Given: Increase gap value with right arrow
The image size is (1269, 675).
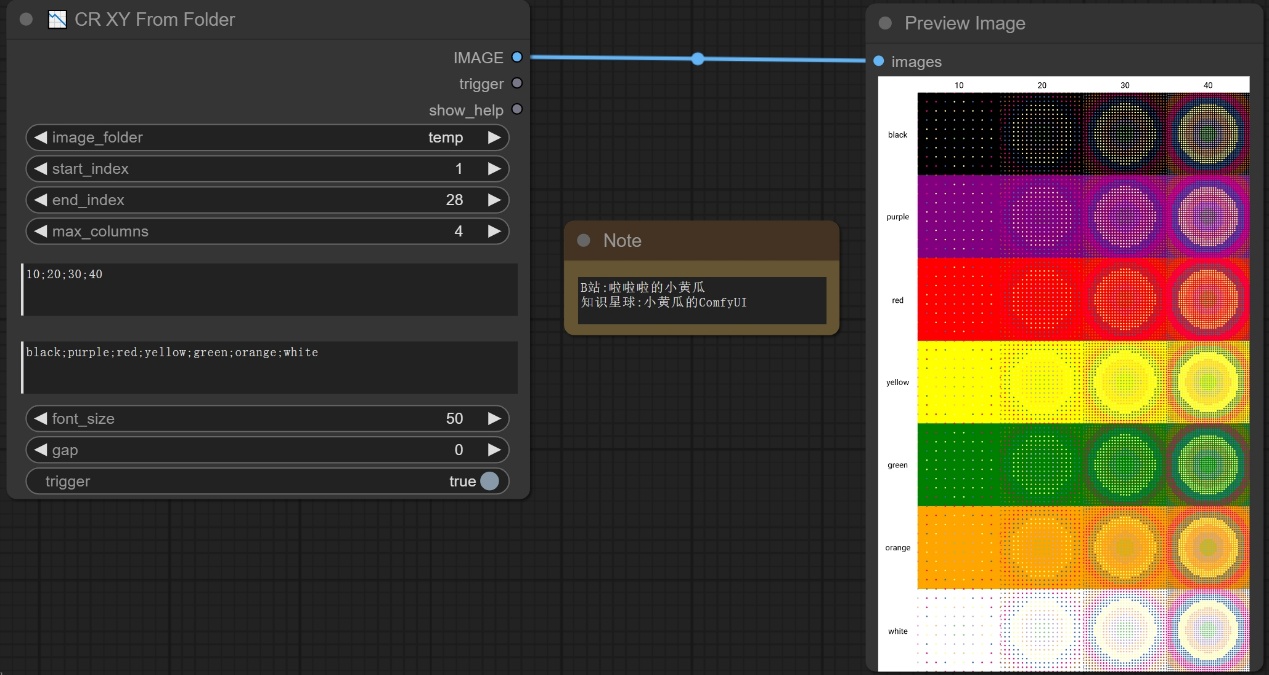Looking at the screenshot, I should (494, 450).
